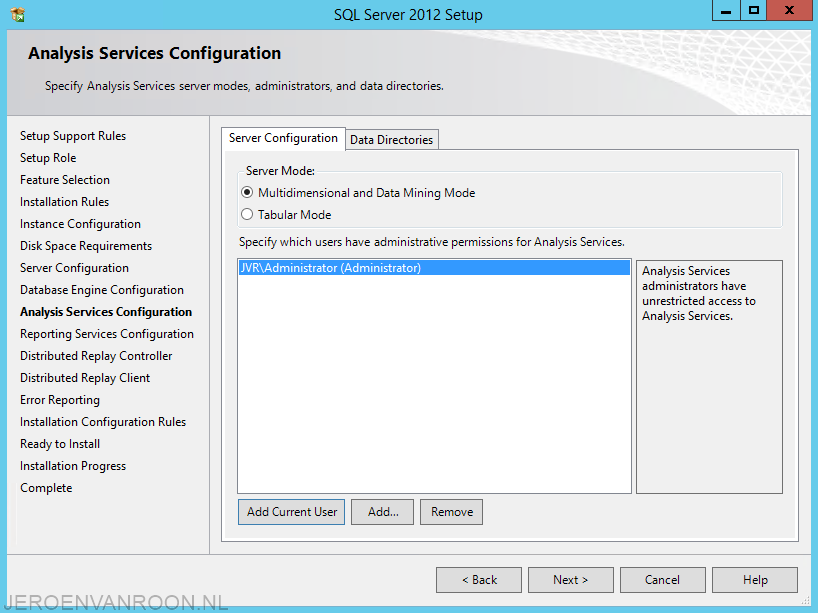Viewport: 818px width, 613px height.
Task: Click the Feature Selection step in sidebar
Action: (x=65, y=179)
